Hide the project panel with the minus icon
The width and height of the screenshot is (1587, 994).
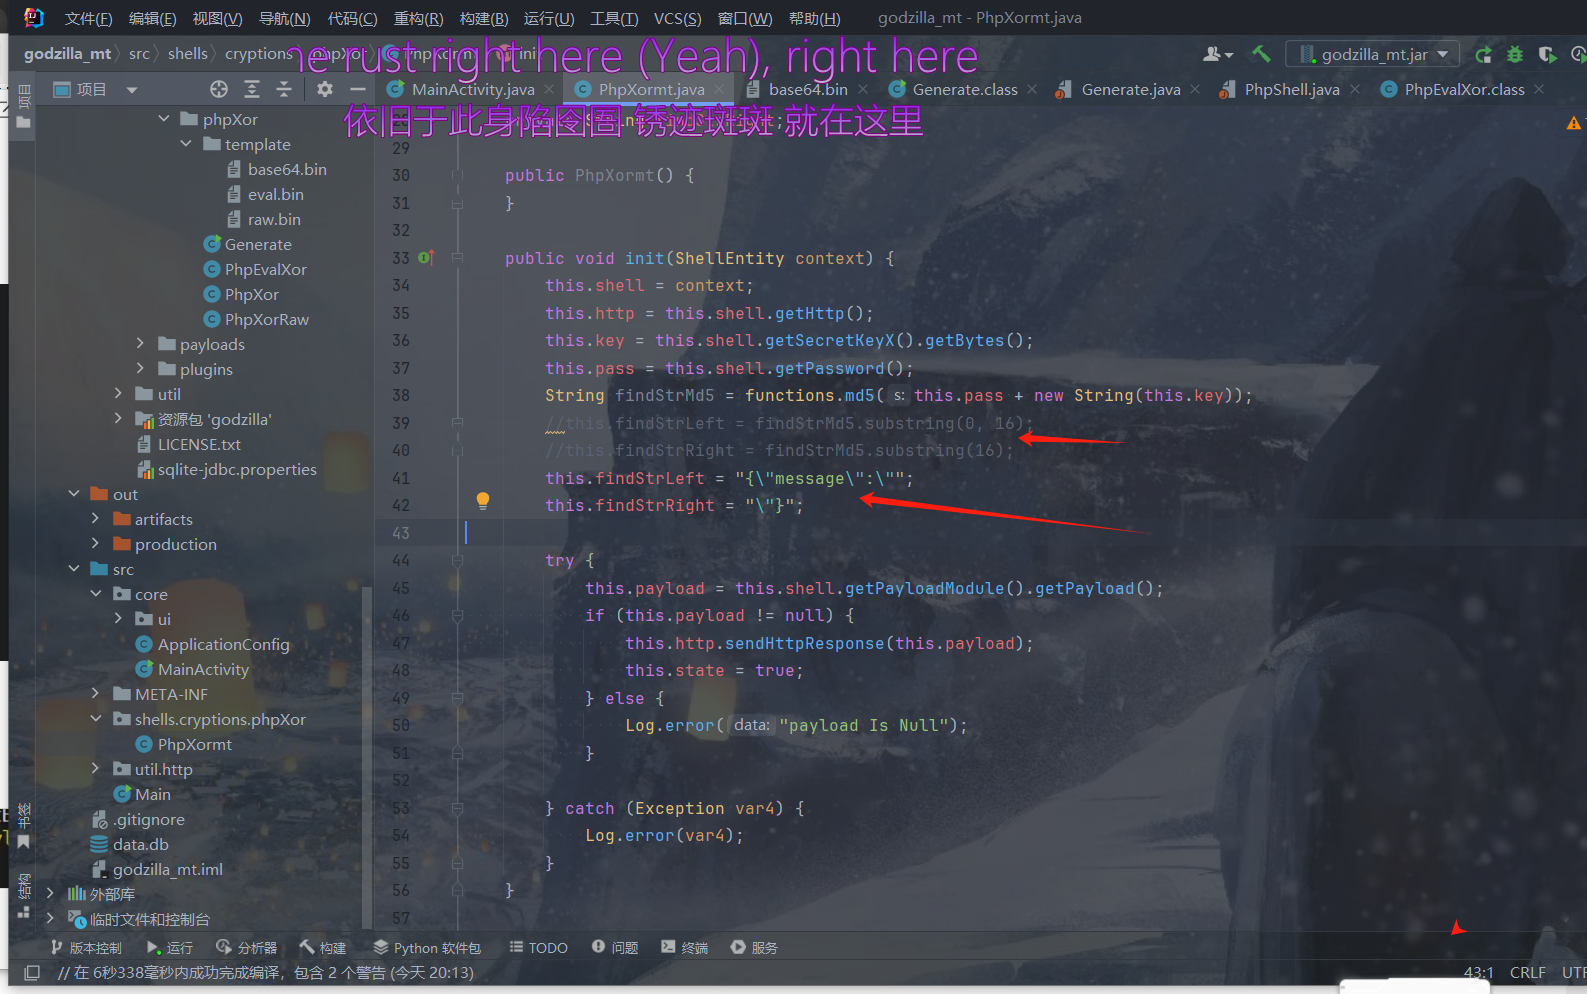[357, 89]
